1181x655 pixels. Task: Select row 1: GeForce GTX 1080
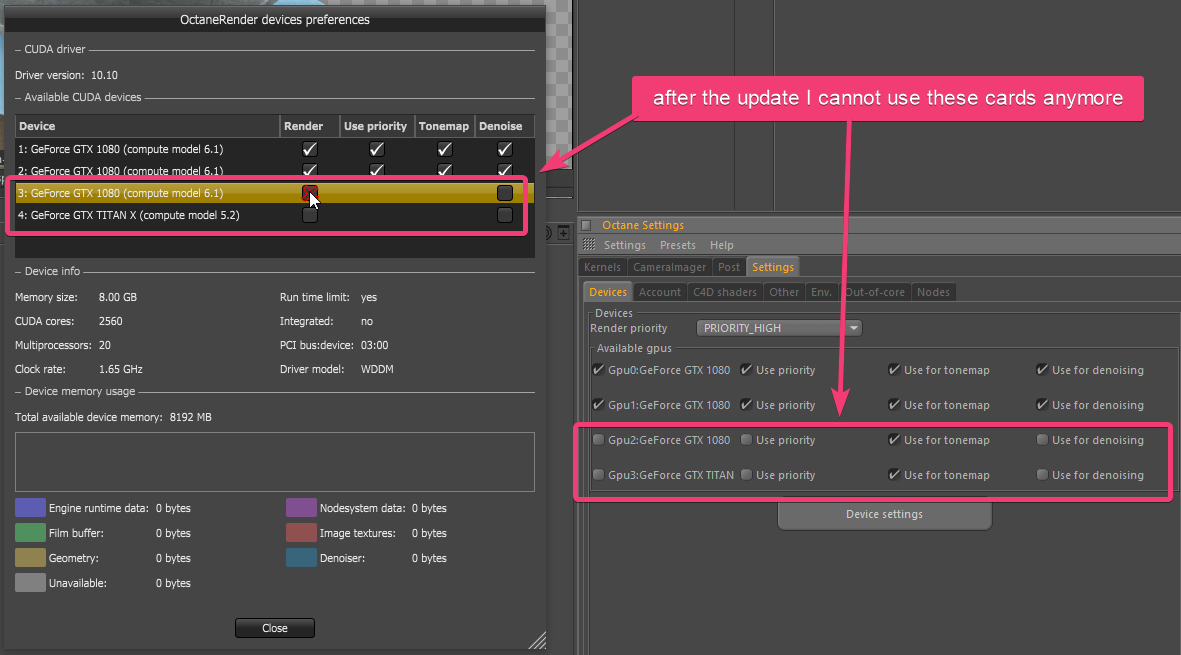tap(274, 149)
